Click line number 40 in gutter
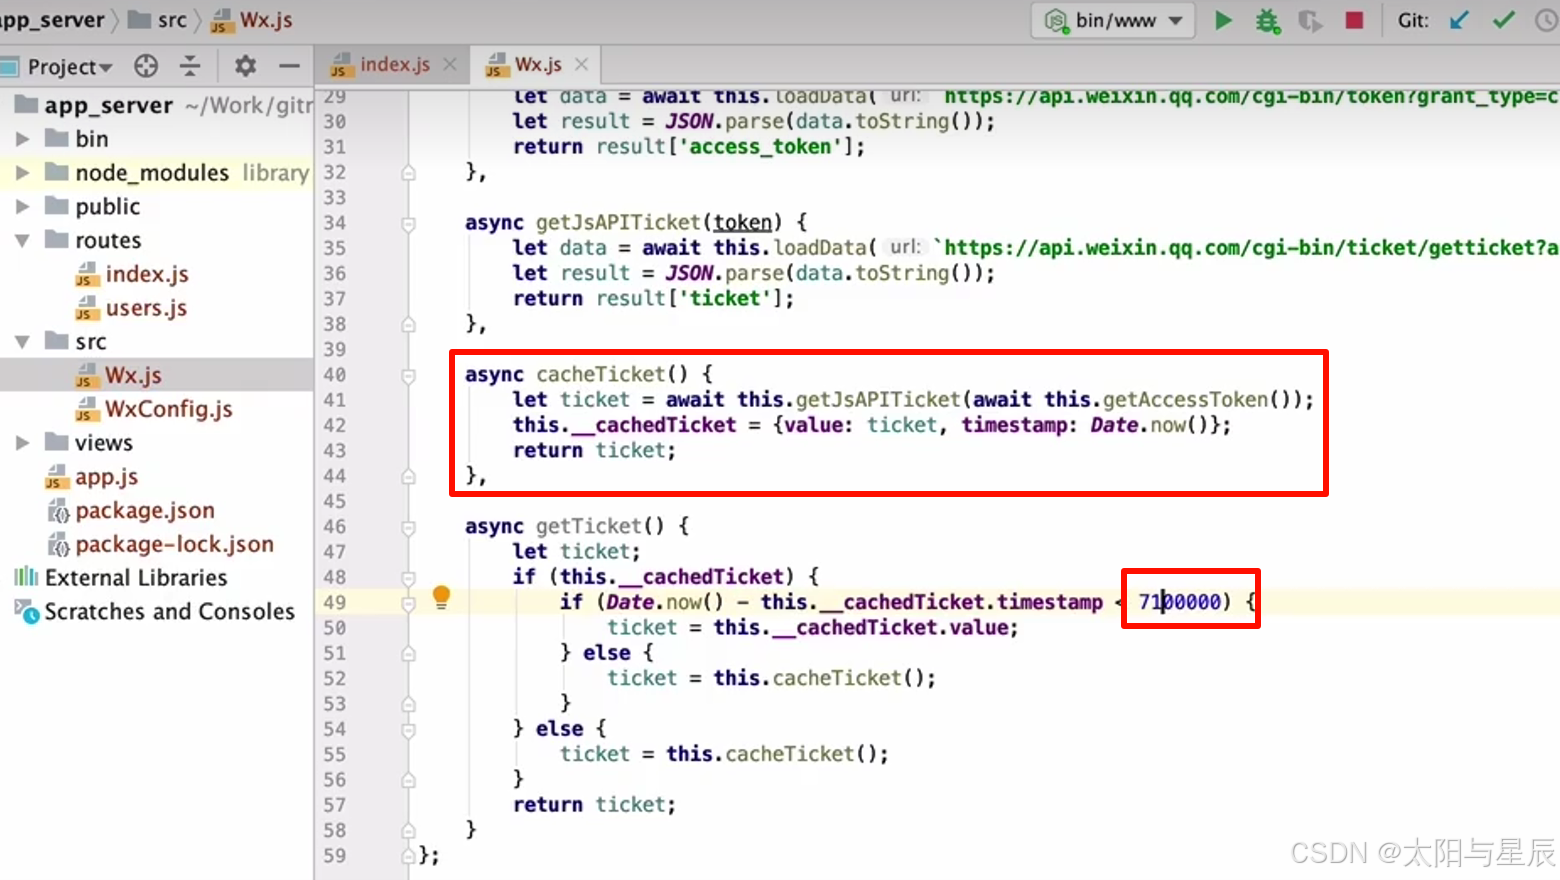Viewport: 1560px width, 880px height. click(x=334, y=375)
